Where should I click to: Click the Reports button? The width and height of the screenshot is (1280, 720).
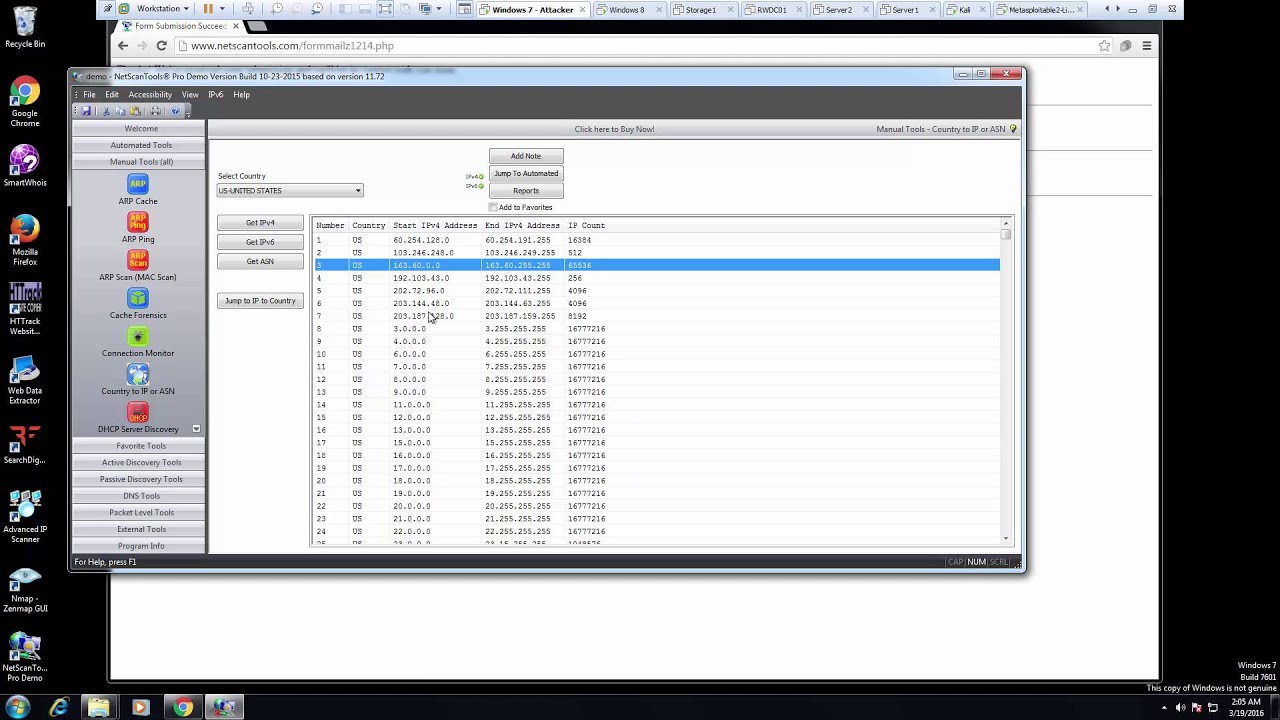526,190
